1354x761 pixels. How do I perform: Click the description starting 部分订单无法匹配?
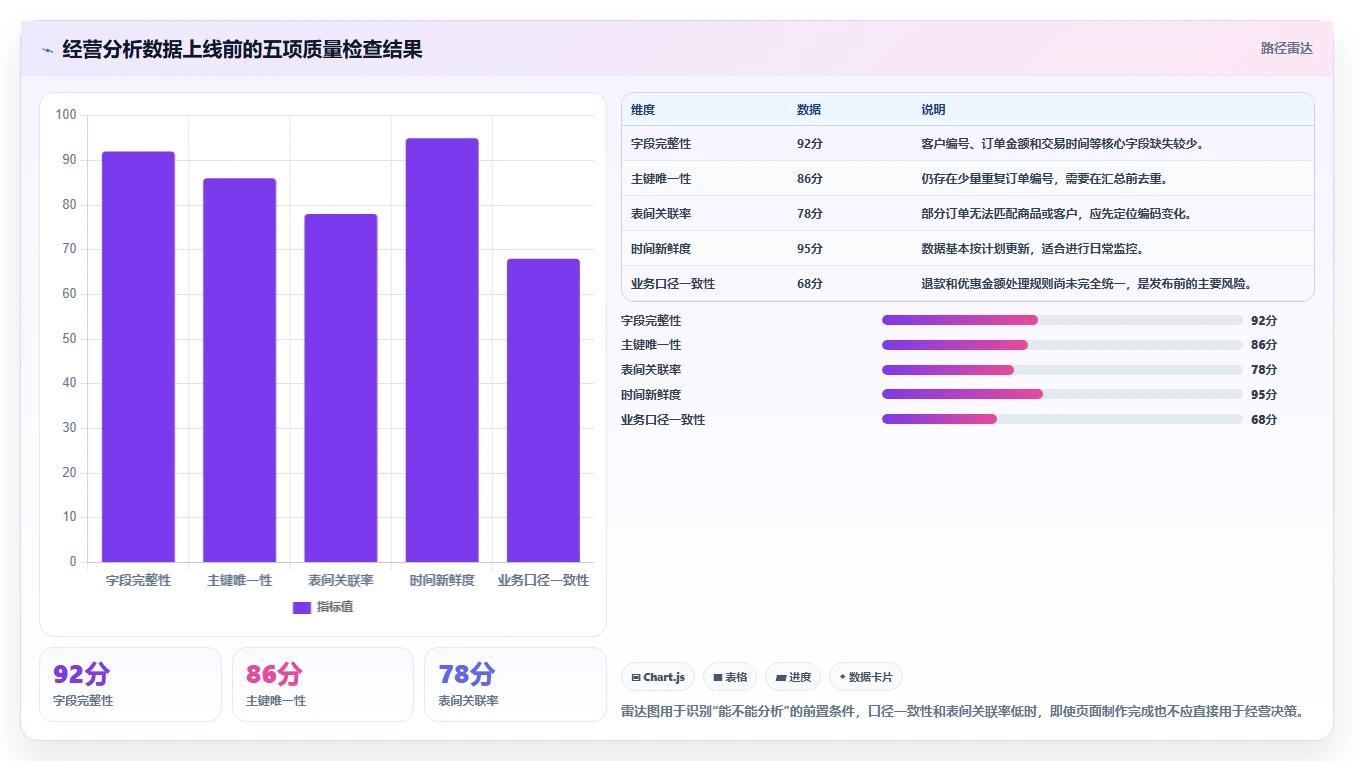click(1058, 214)
